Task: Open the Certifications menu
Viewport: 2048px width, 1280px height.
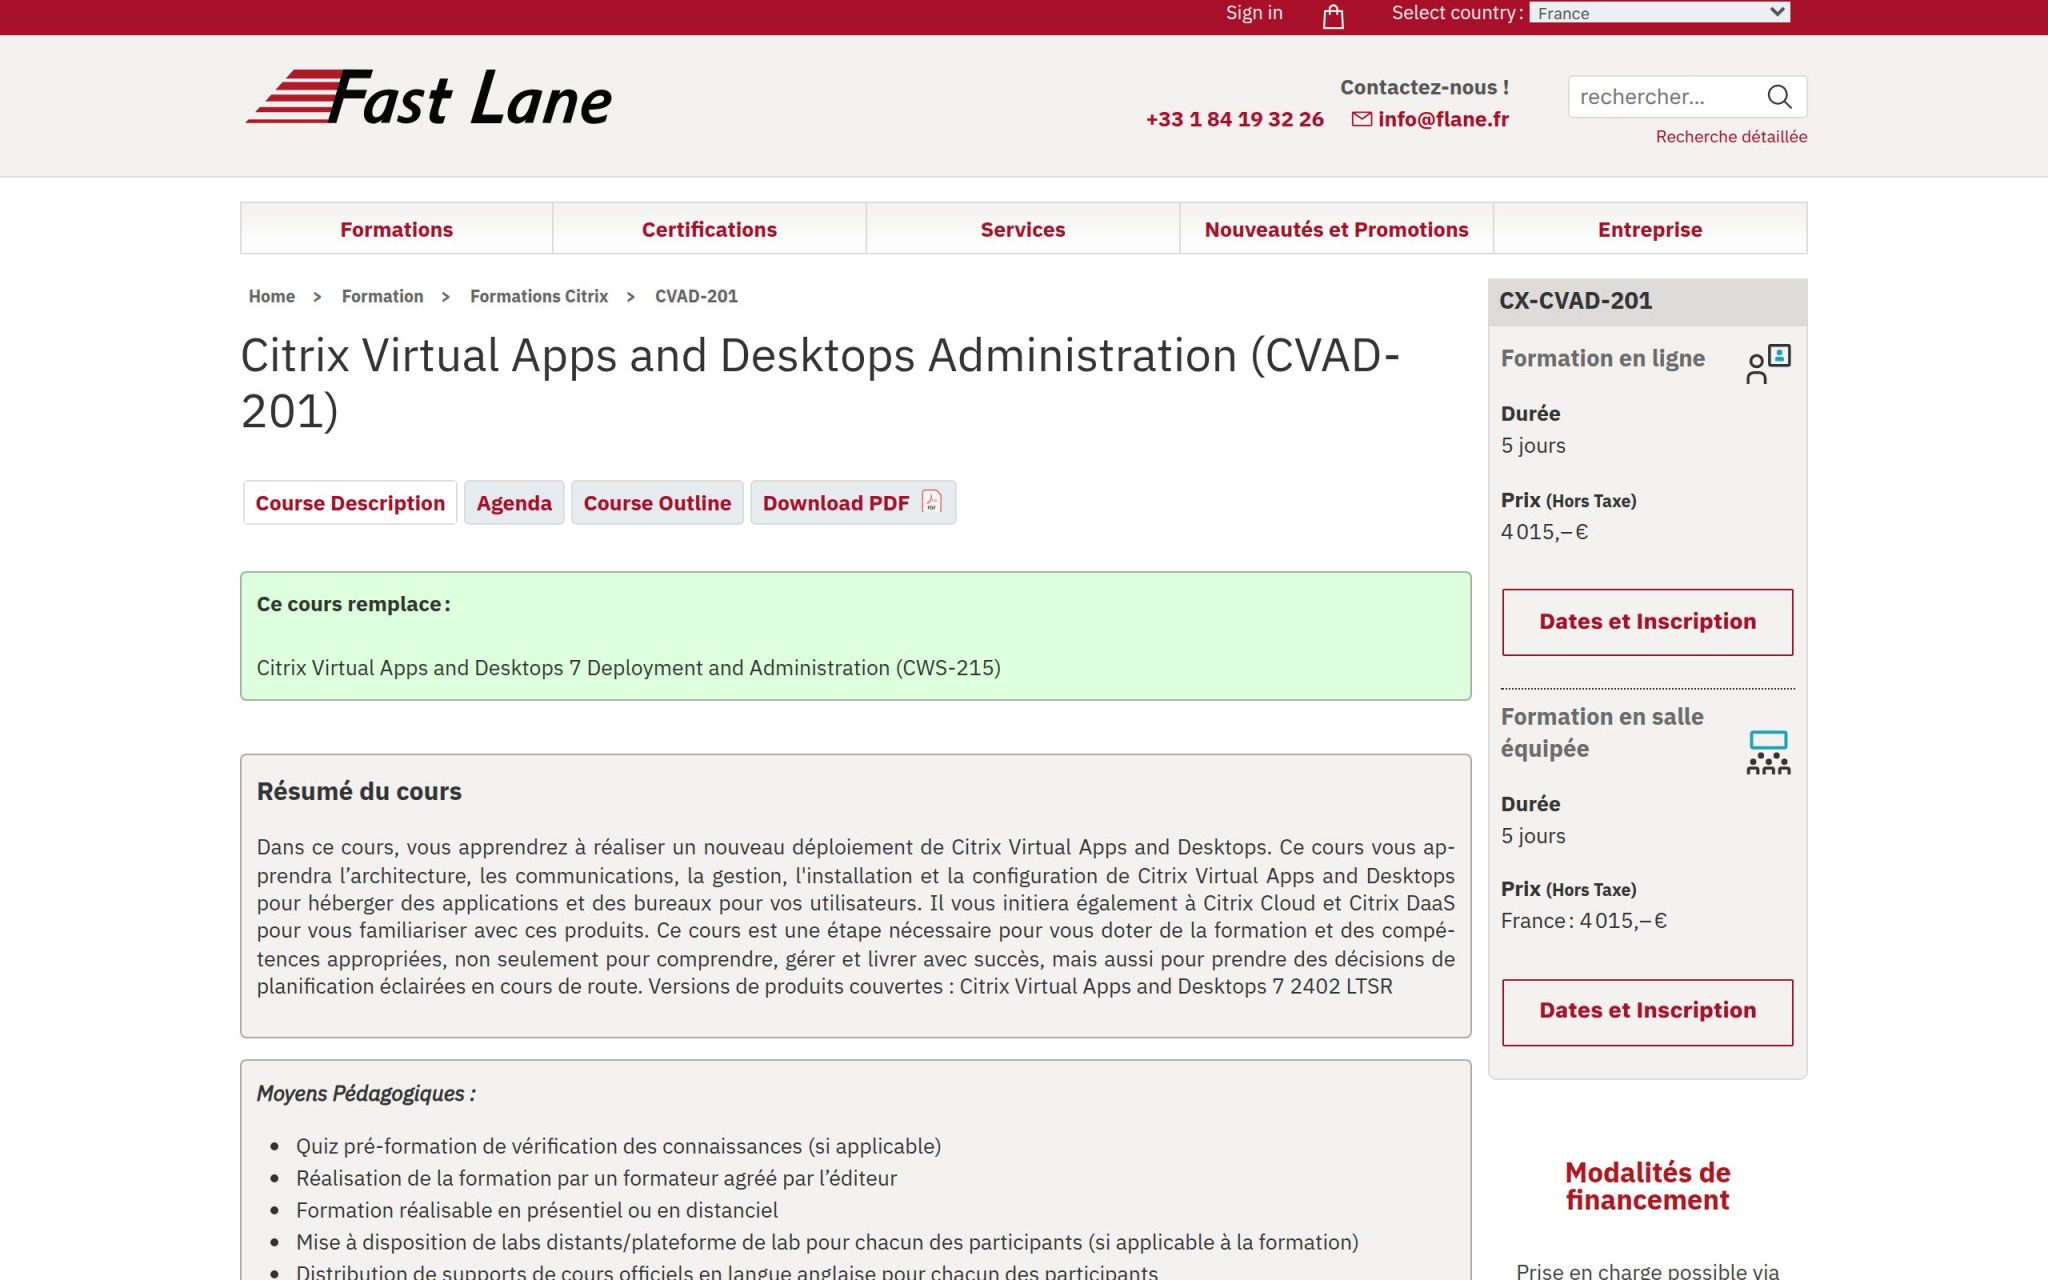Action: 709,229
